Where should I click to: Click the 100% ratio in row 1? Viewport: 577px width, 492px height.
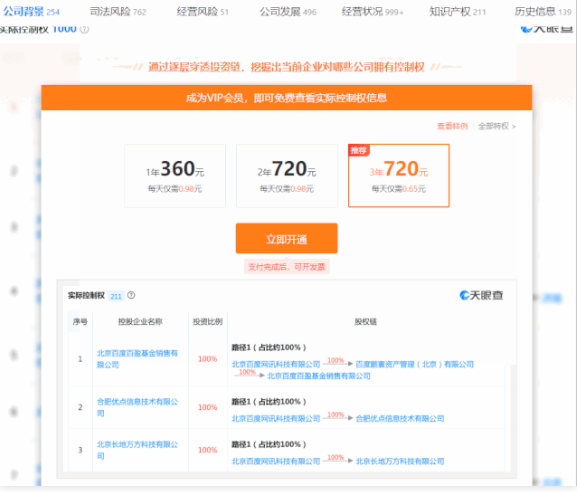tap(208, 359)
